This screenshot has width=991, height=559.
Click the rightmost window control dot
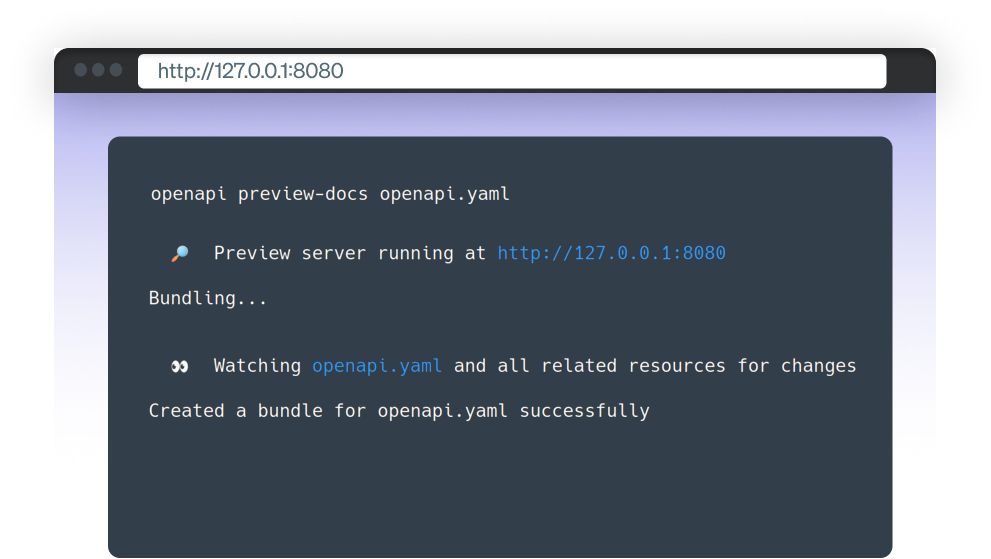115,70
